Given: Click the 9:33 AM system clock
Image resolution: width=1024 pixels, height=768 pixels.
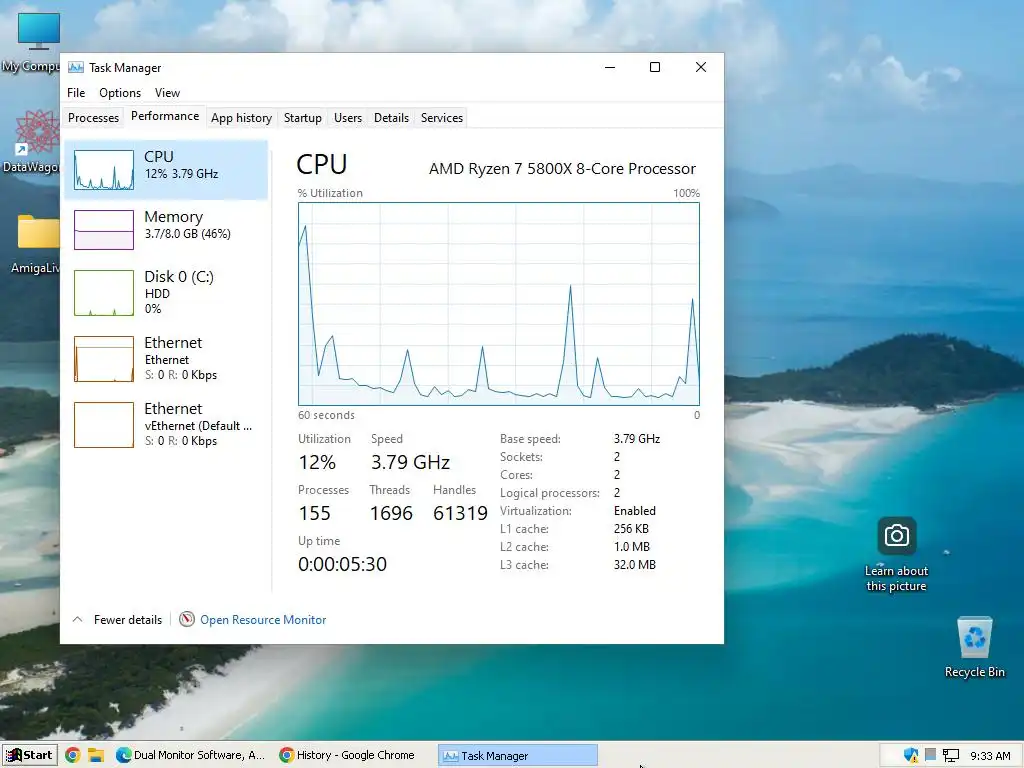Looking at the screenshot, I should [990, 756].
